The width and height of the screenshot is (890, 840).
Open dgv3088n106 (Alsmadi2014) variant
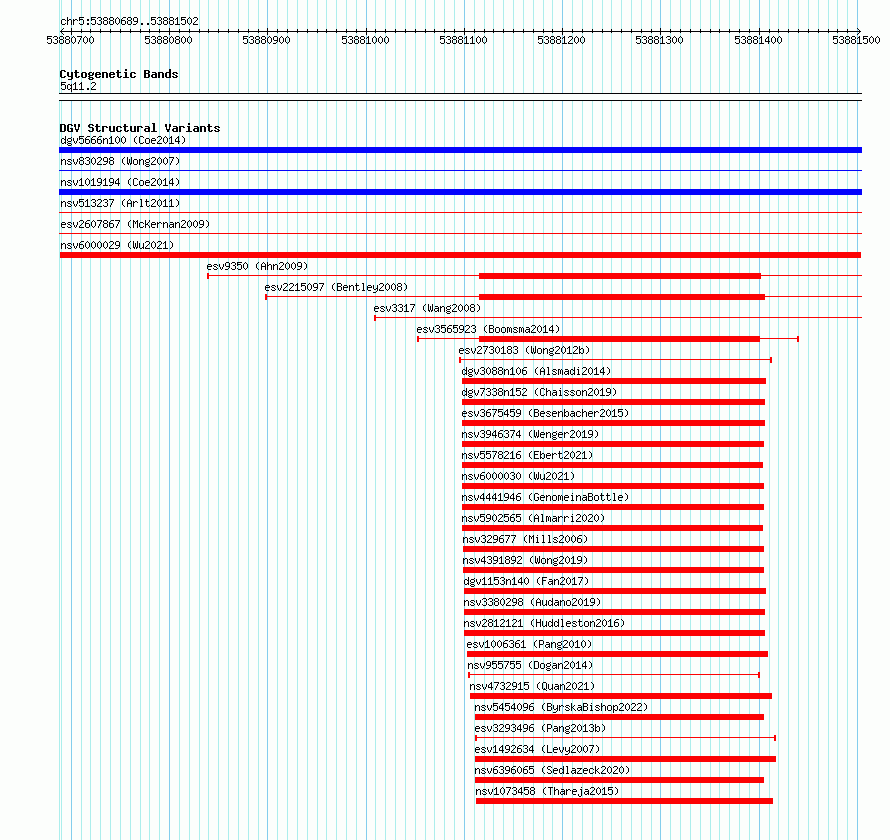point(536,371)
